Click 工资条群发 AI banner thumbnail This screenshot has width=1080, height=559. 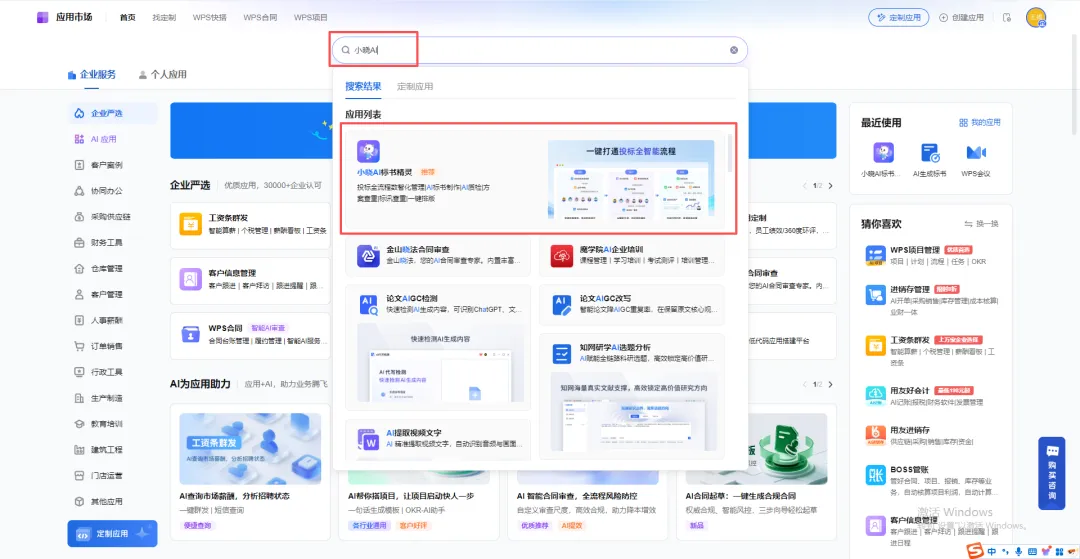(250, 449)
